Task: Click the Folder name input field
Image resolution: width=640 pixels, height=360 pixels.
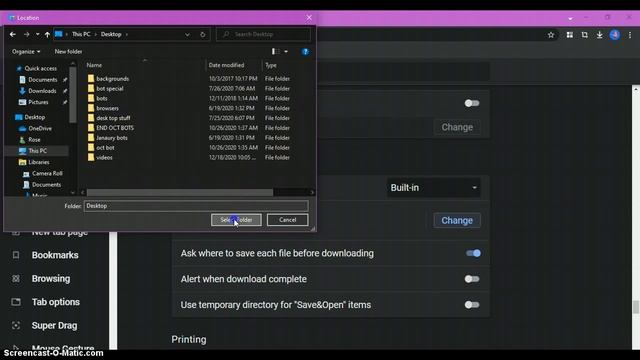Action: pyautogui.click(x=196, y=206)
